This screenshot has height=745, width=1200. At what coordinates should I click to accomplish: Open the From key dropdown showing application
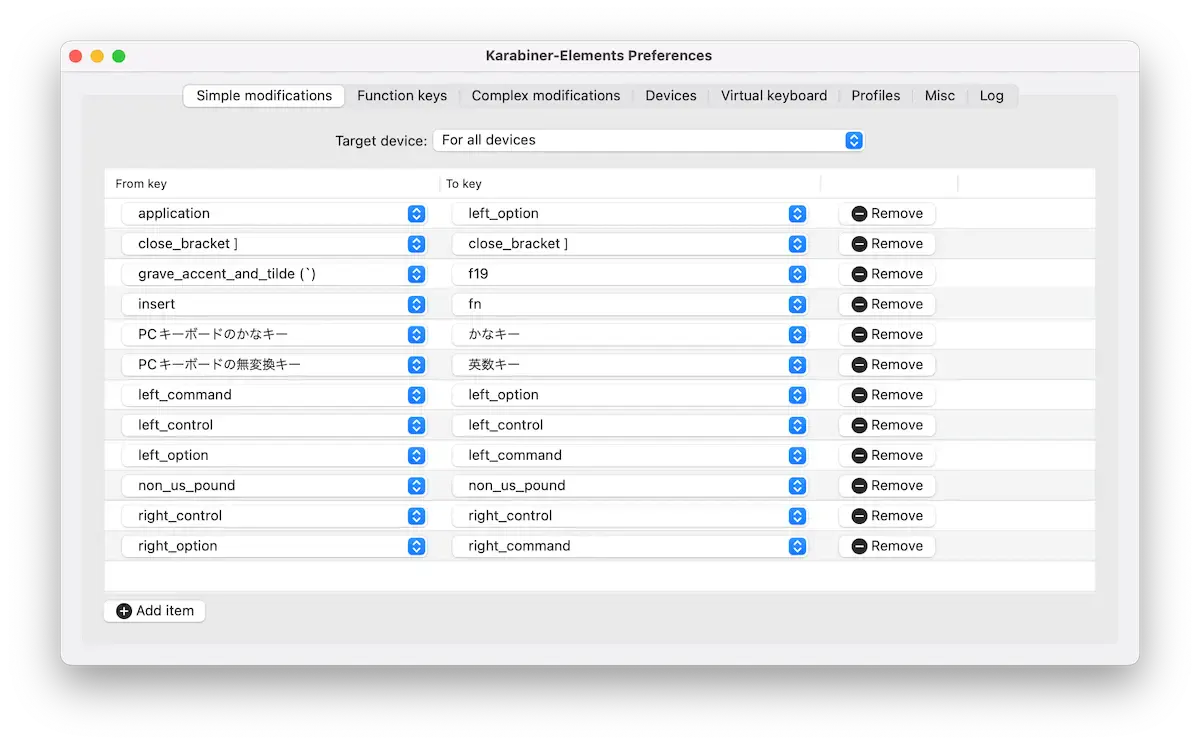coord(274,214)
